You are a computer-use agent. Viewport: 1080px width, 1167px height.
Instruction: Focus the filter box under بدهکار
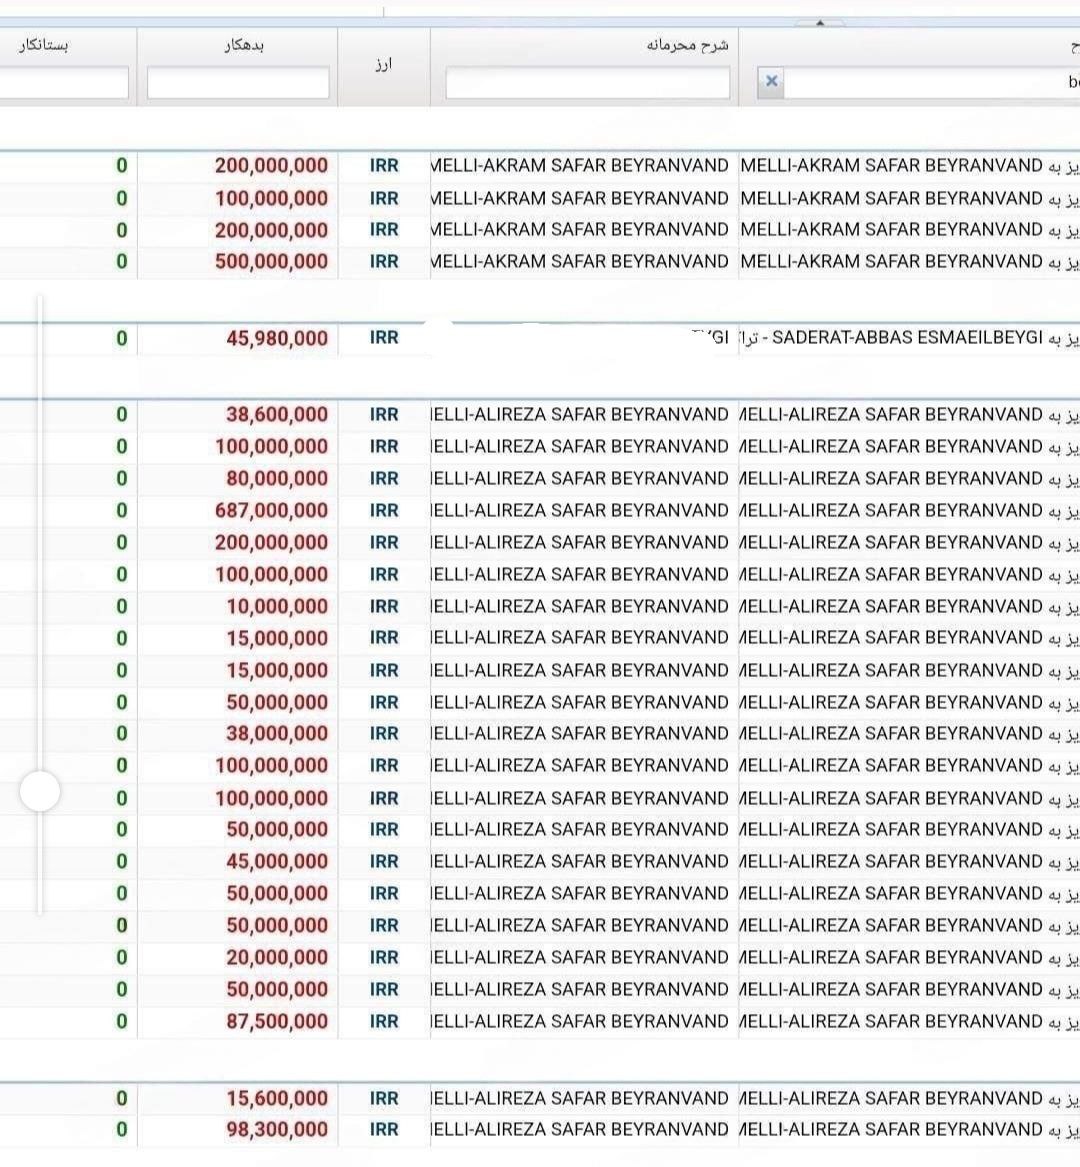coord(238,83)
